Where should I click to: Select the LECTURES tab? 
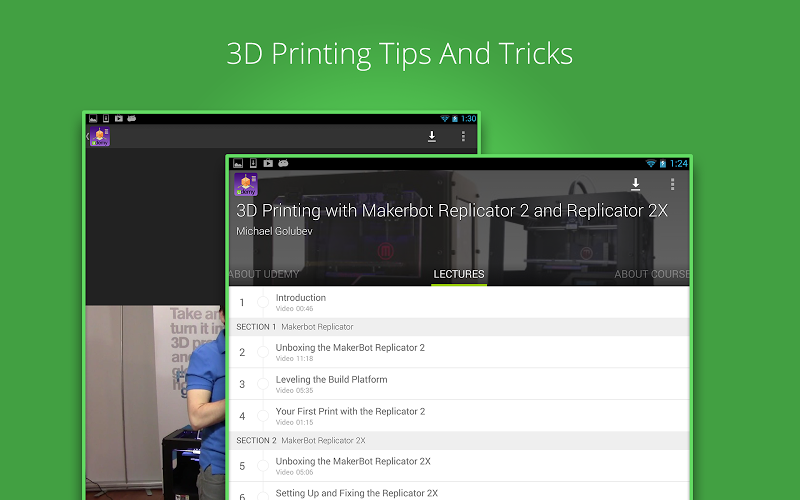click(459, 274)
